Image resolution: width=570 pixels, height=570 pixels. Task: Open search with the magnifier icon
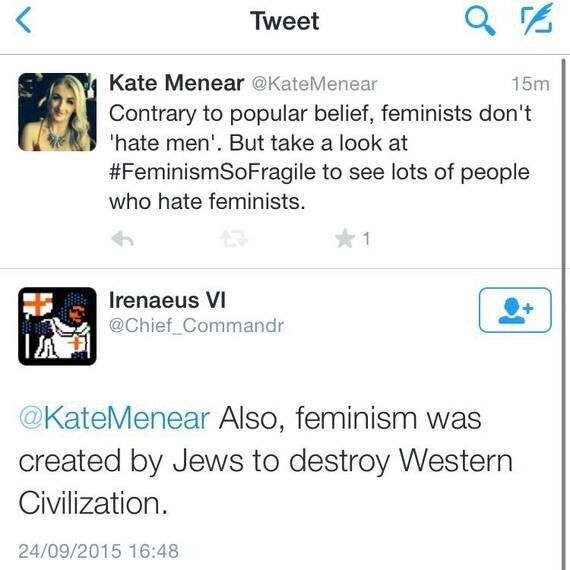point(480,21)
